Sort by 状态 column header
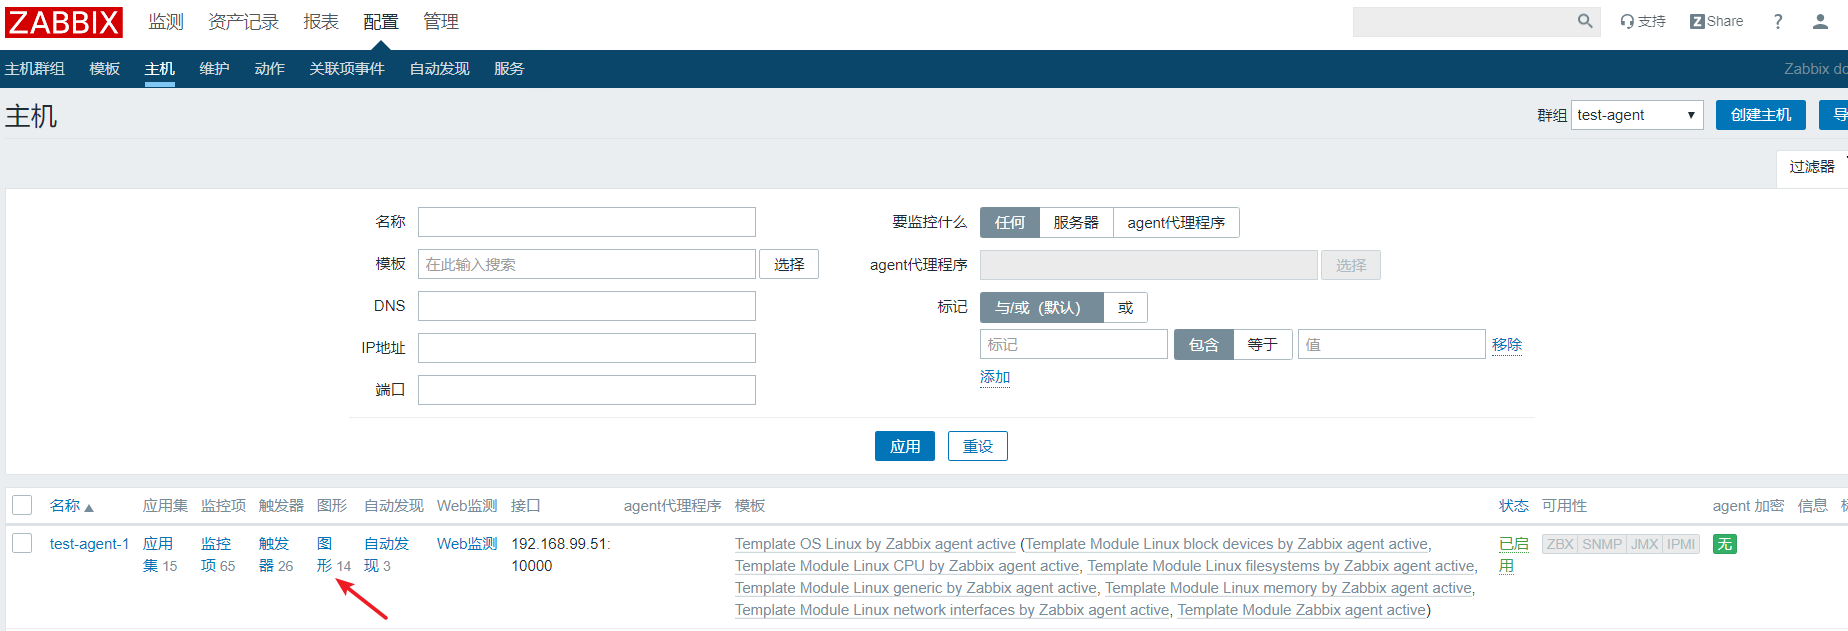The image size is (1848, 631). tap(1513, 506)
